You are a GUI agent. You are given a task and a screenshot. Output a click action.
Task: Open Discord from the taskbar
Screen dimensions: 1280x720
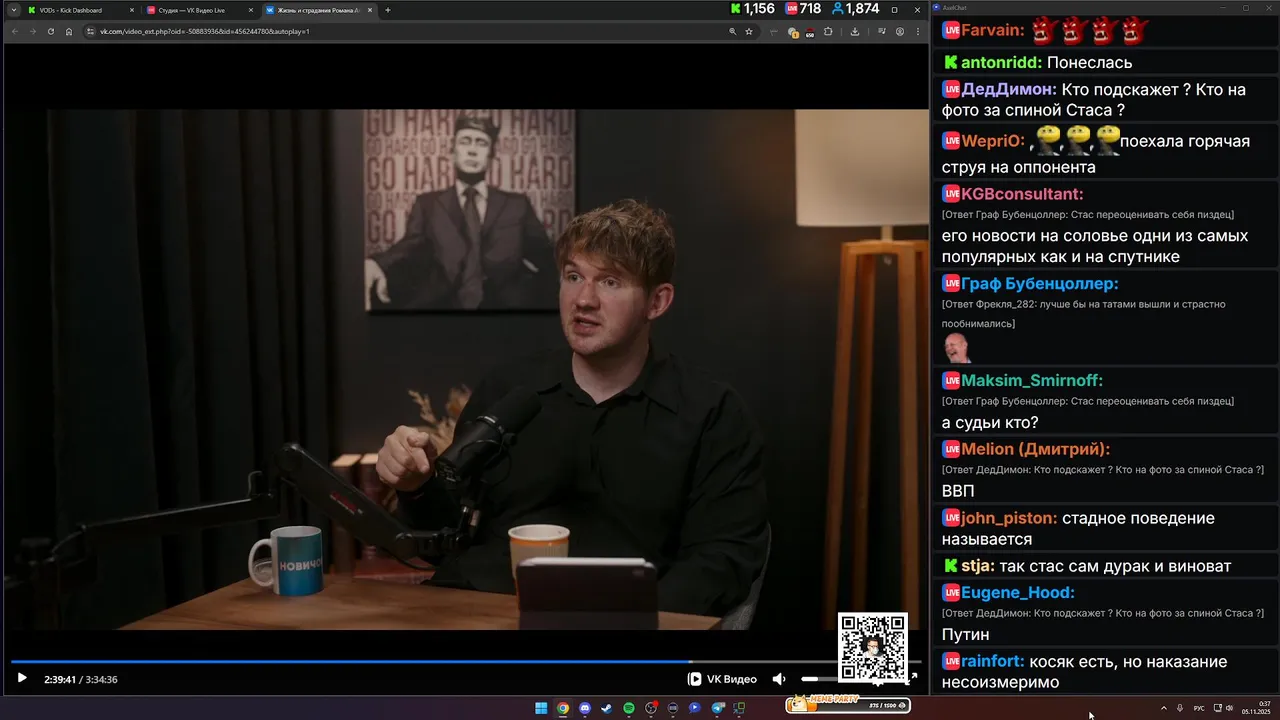(585, 708)
